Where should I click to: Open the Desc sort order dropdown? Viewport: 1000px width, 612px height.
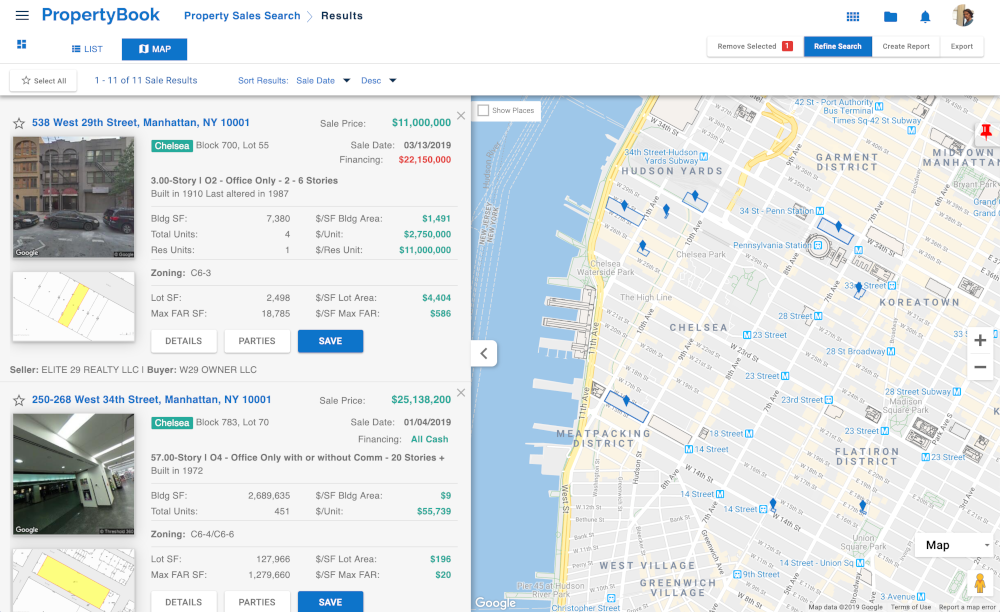tap(378, 80)
